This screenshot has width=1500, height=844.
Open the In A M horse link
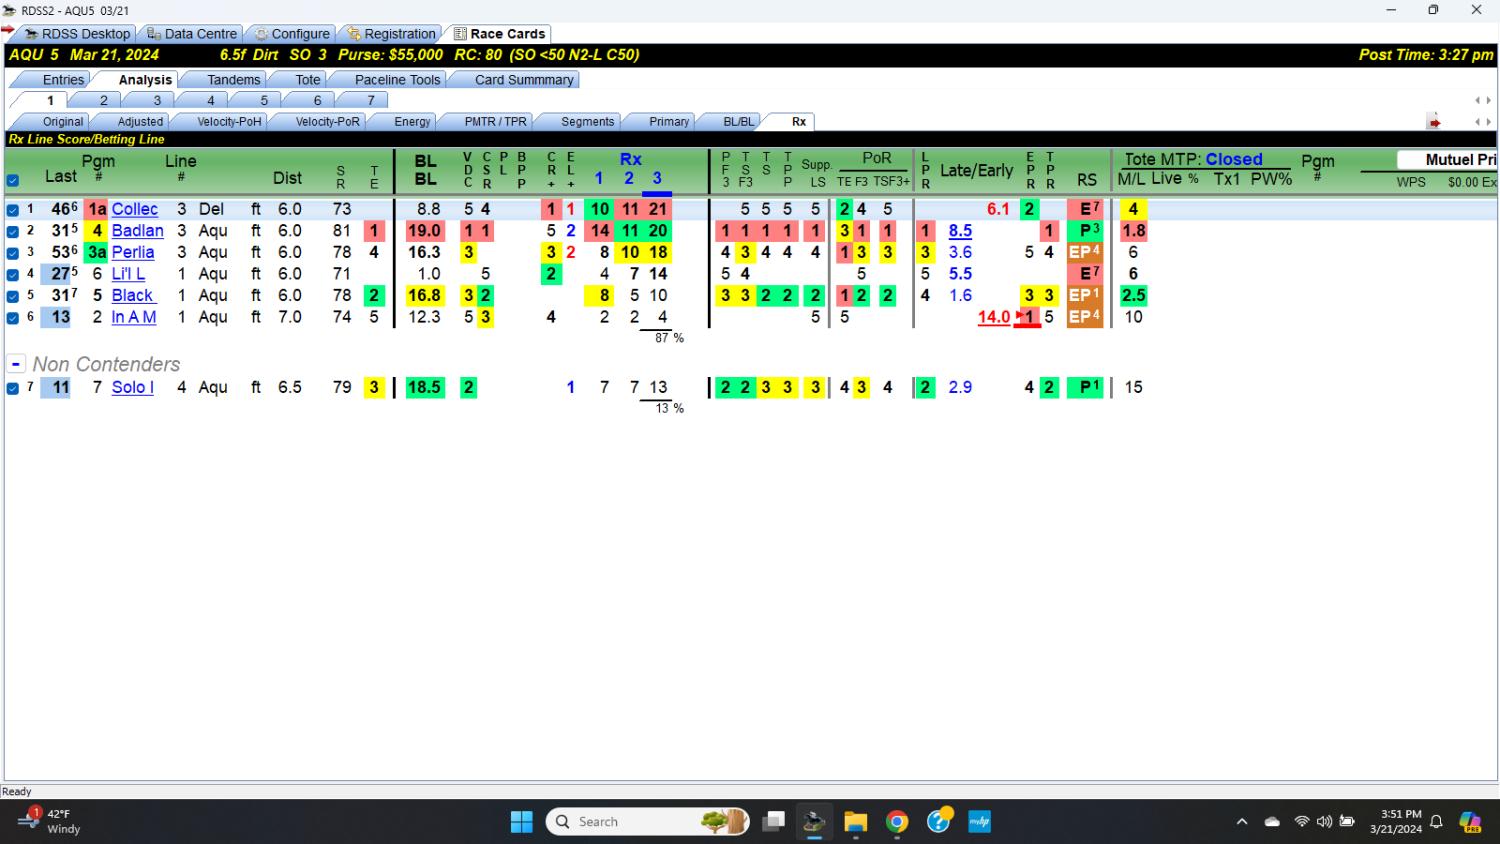pos(133,317)
